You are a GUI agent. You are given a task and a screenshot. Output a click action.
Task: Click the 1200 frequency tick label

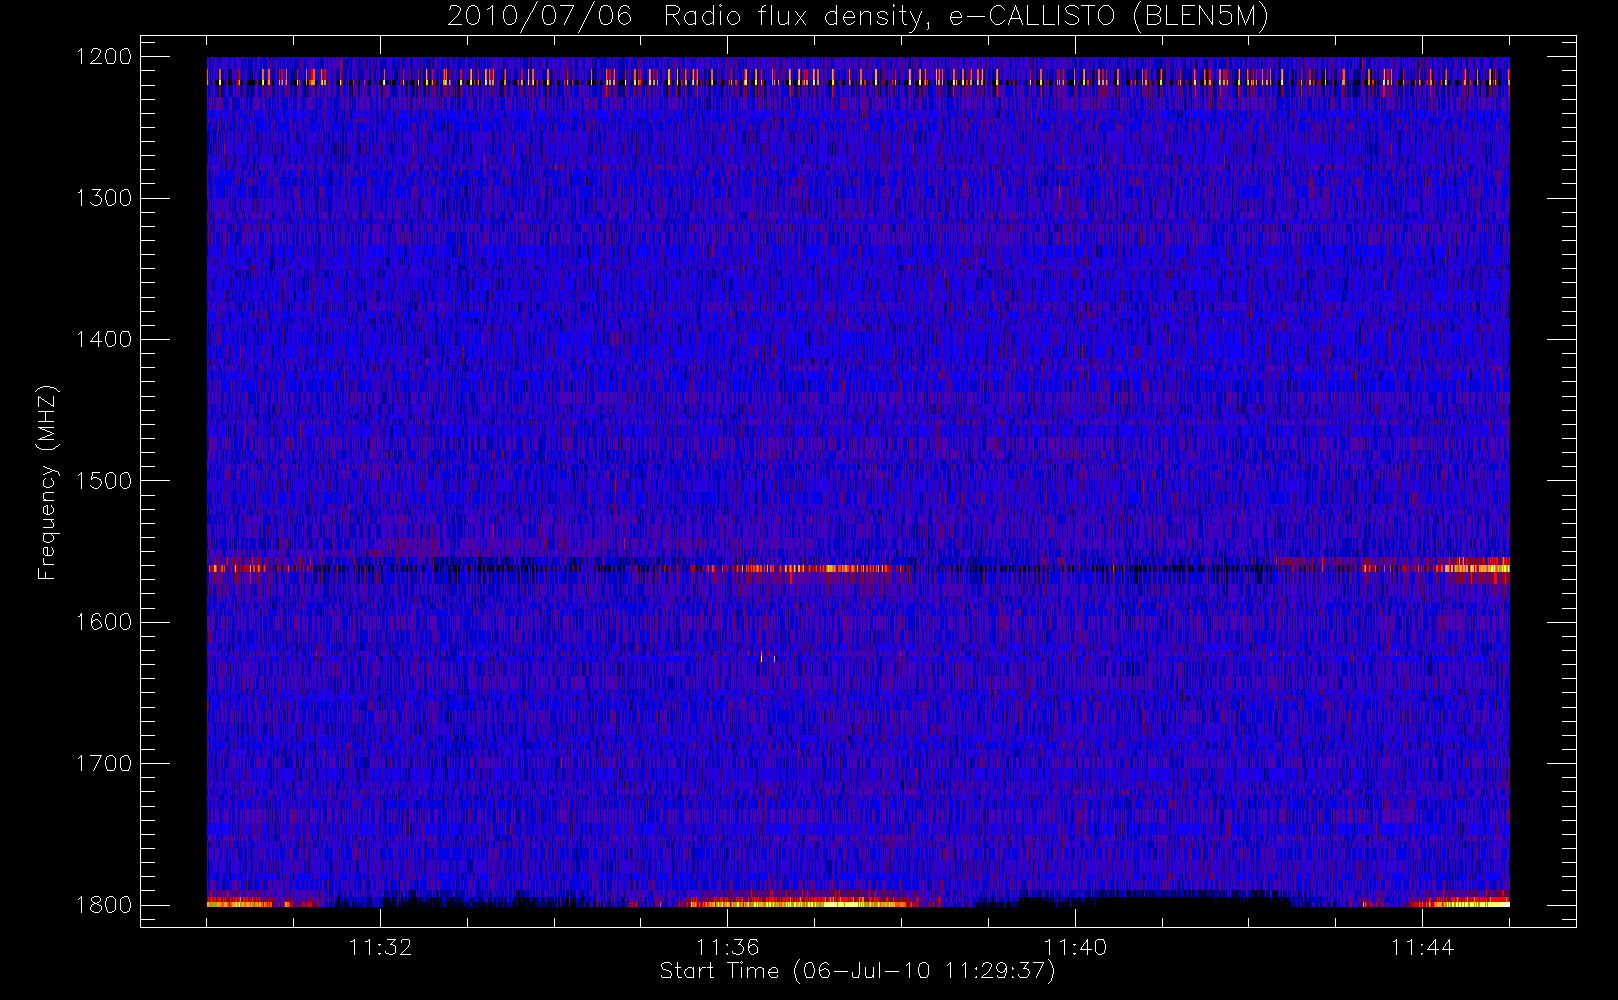[103, 57]
